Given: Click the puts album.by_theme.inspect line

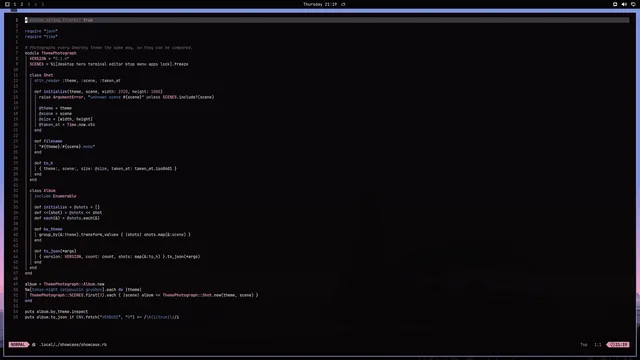Looking at the screenshot, I should 56,312.
